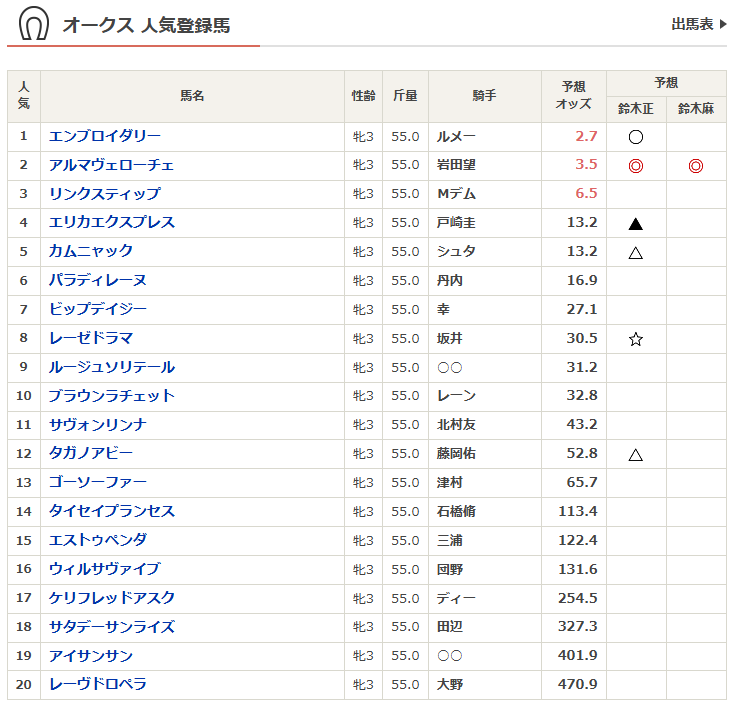
Task: Click odds value 470.9
Action: click(x=578, y=684)
